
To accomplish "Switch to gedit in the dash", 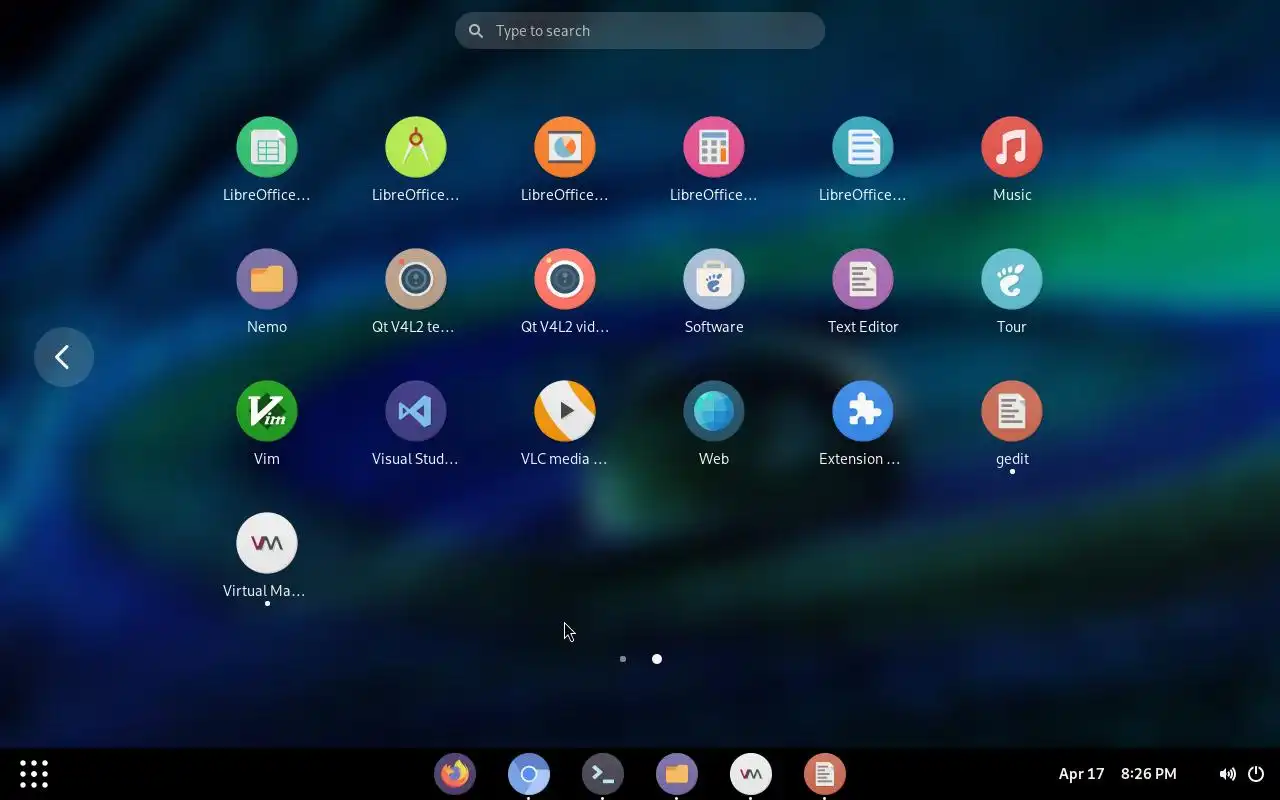I will pyautogui.click(x=825, y=774).
